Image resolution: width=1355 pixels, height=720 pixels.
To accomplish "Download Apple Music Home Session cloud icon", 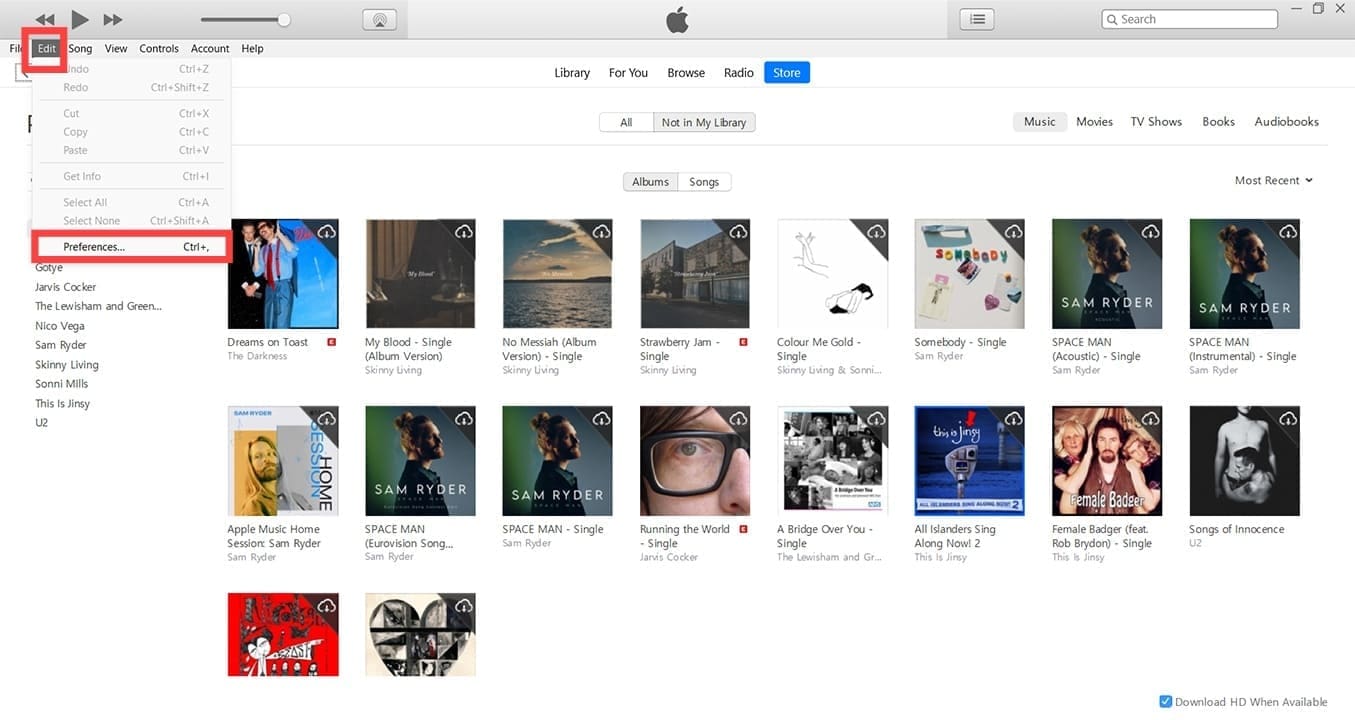I will [x=326, y=419].
